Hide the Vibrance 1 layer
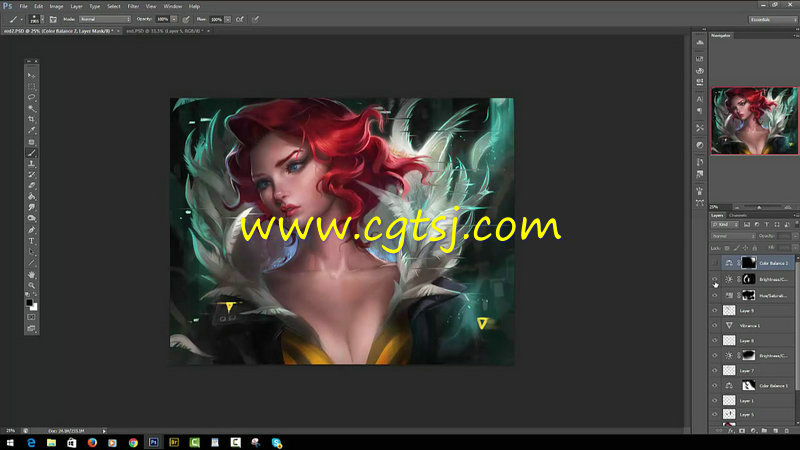This screenshot has width=800, height=450. pyautogui.click(x=715, y=325)
